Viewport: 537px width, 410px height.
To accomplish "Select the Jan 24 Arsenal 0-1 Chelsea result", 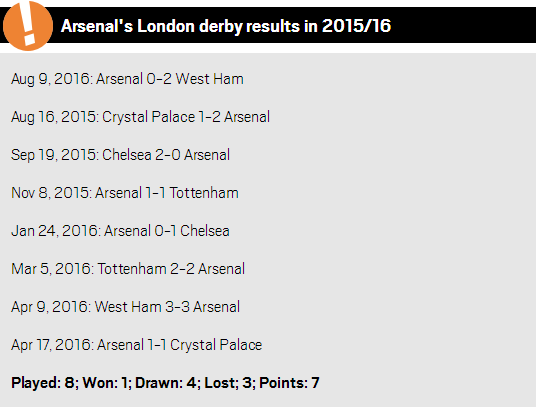I will pos(120,231).
